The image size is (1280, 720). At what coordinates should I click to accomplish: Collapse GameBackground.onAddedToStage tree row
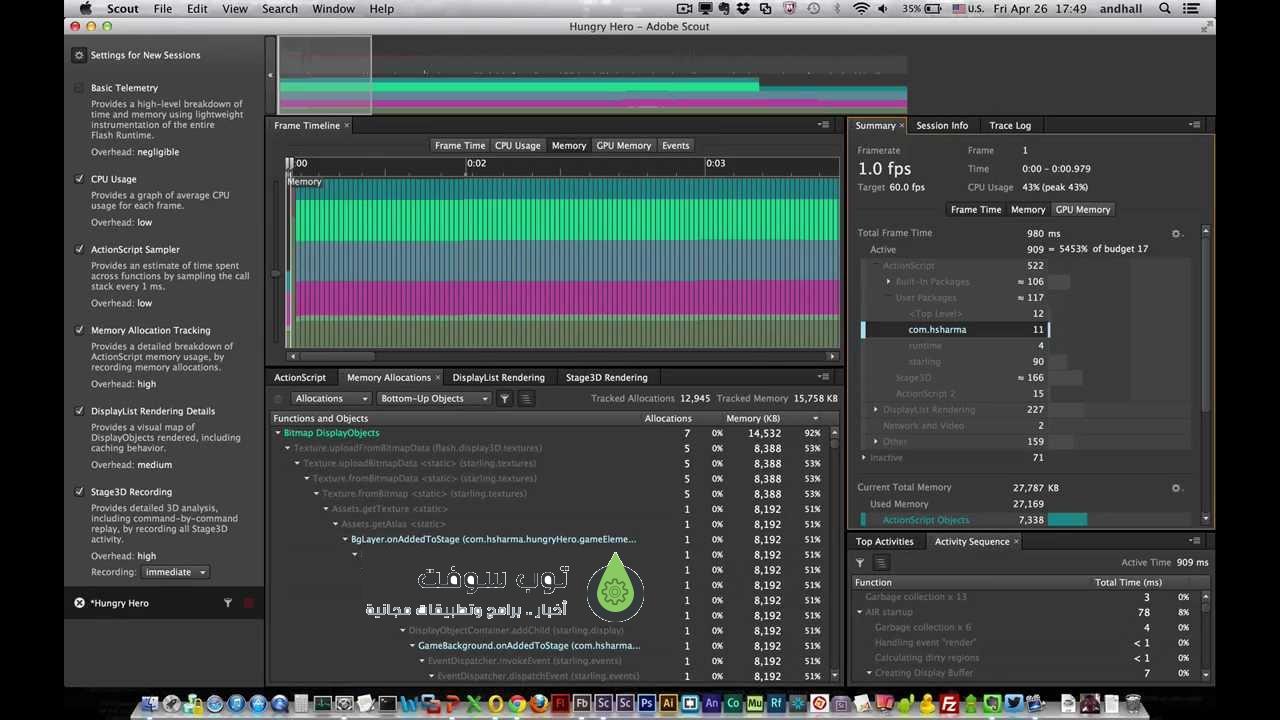(x=411, y=646)
